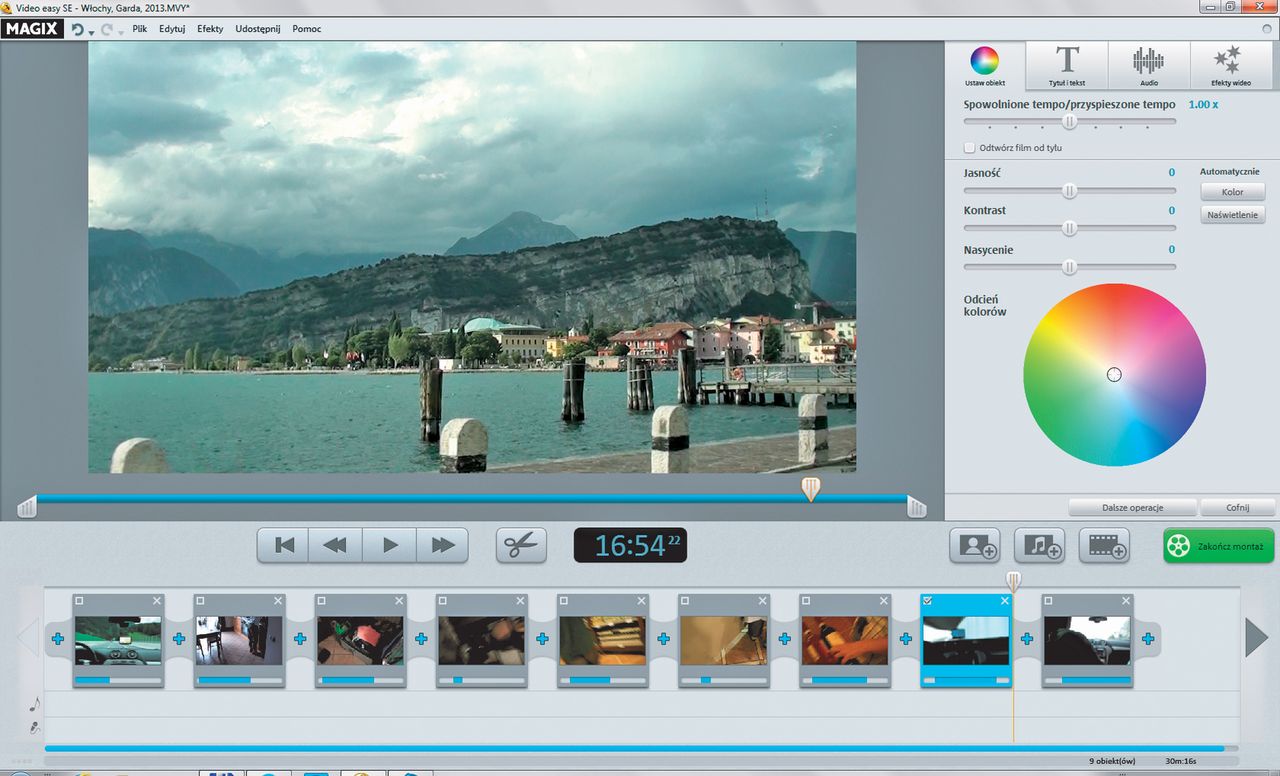The height and width of the screenshot is (776, 1280).
Task: Click the Nasycenie slider handle
Action: [x=1070, y=267]
